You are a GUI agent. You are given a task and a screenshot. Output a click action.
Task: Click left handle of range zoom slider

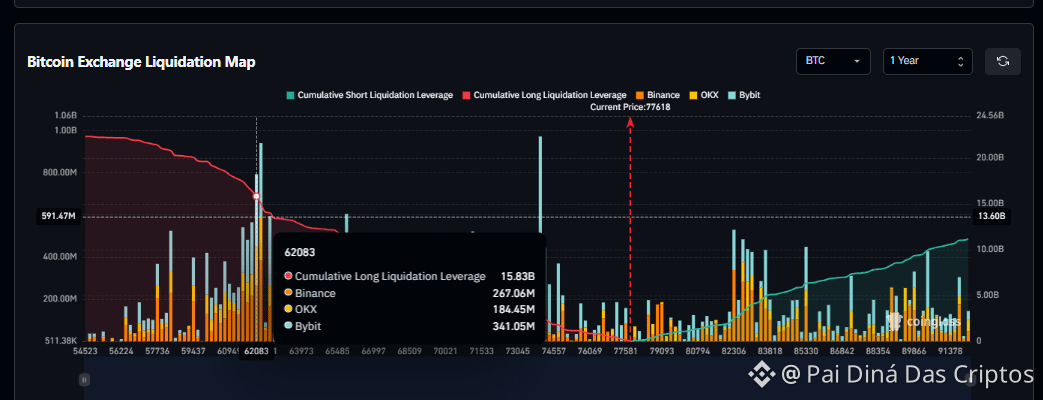tap(84, 379)
